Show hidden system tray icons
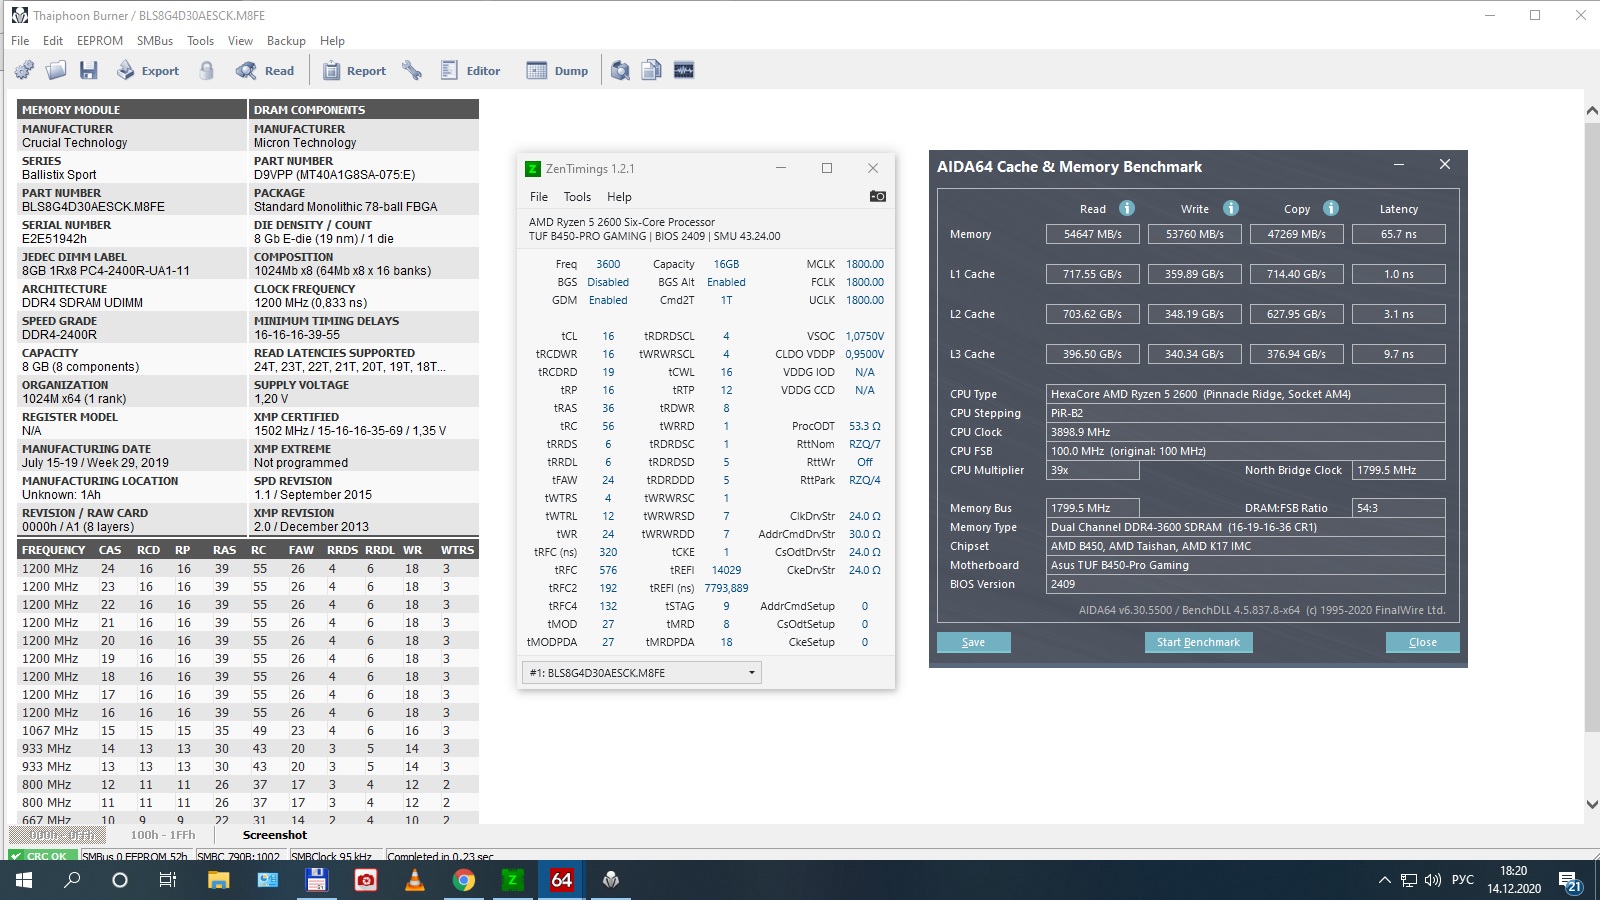The width and height of the screenshot is (1600, 900). 1384,880
